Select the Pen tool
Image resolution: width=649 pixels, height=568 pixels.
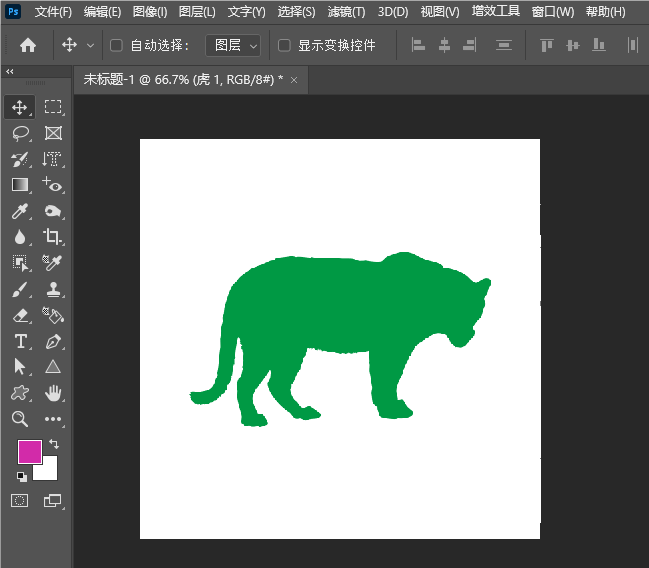53,342
